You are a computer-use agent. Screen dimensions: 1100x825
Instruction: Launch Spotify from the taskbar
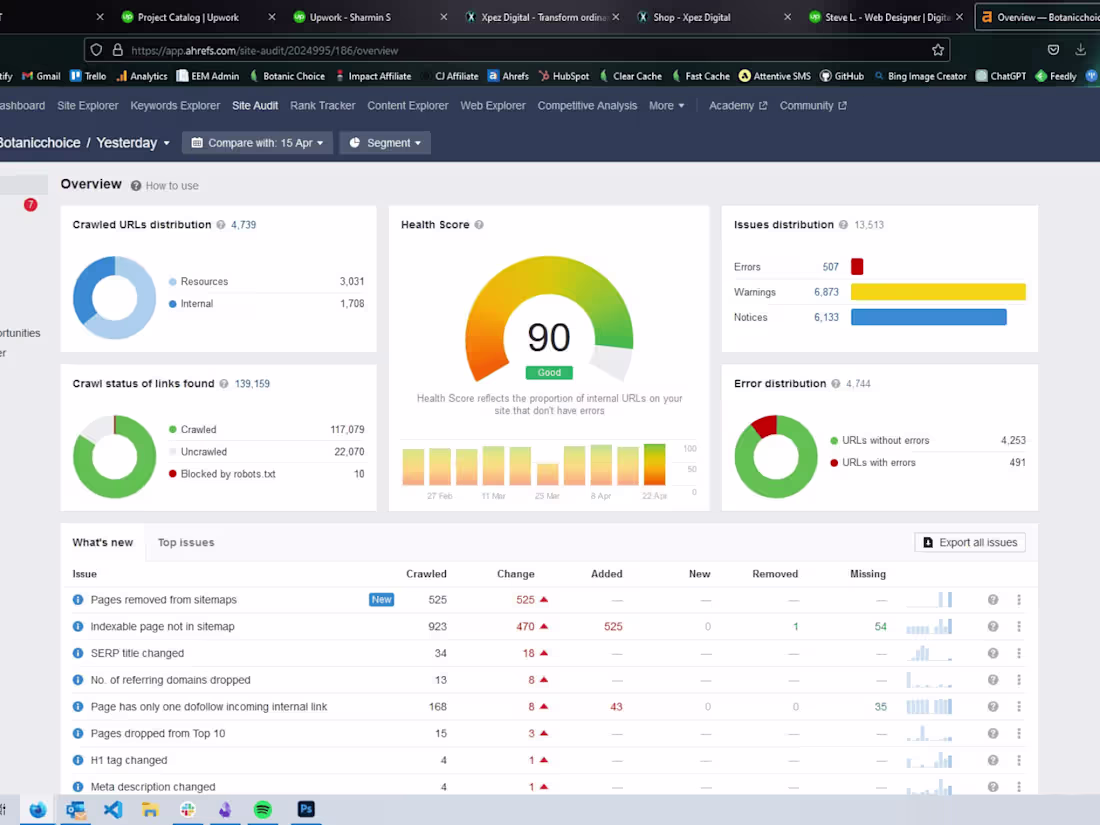click(262, 809)
